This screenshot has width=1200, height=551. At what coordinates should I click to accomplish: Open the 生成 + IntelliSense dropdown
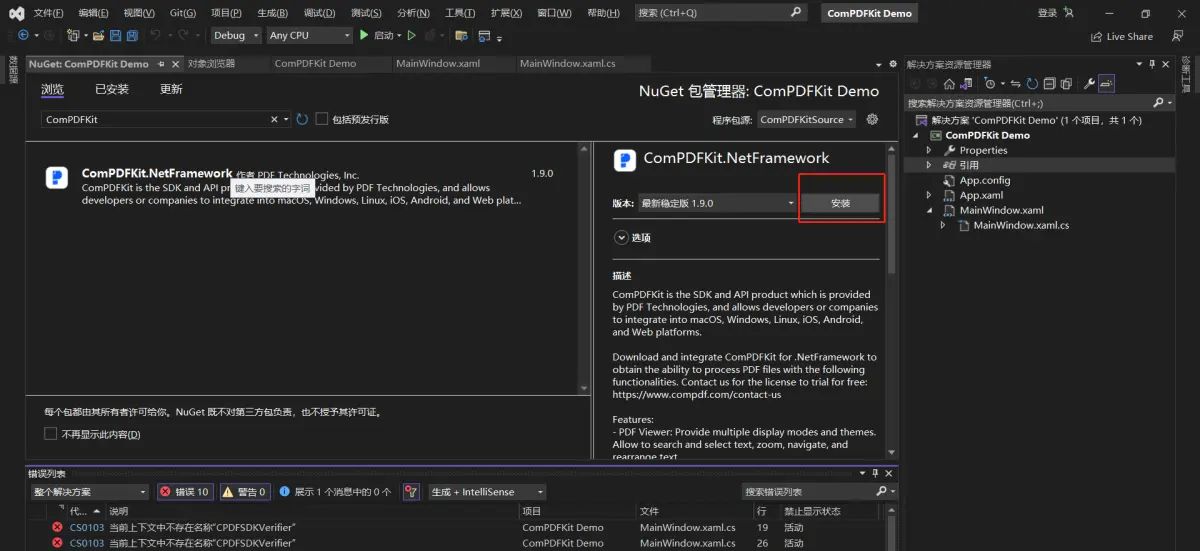coord(487,492)
